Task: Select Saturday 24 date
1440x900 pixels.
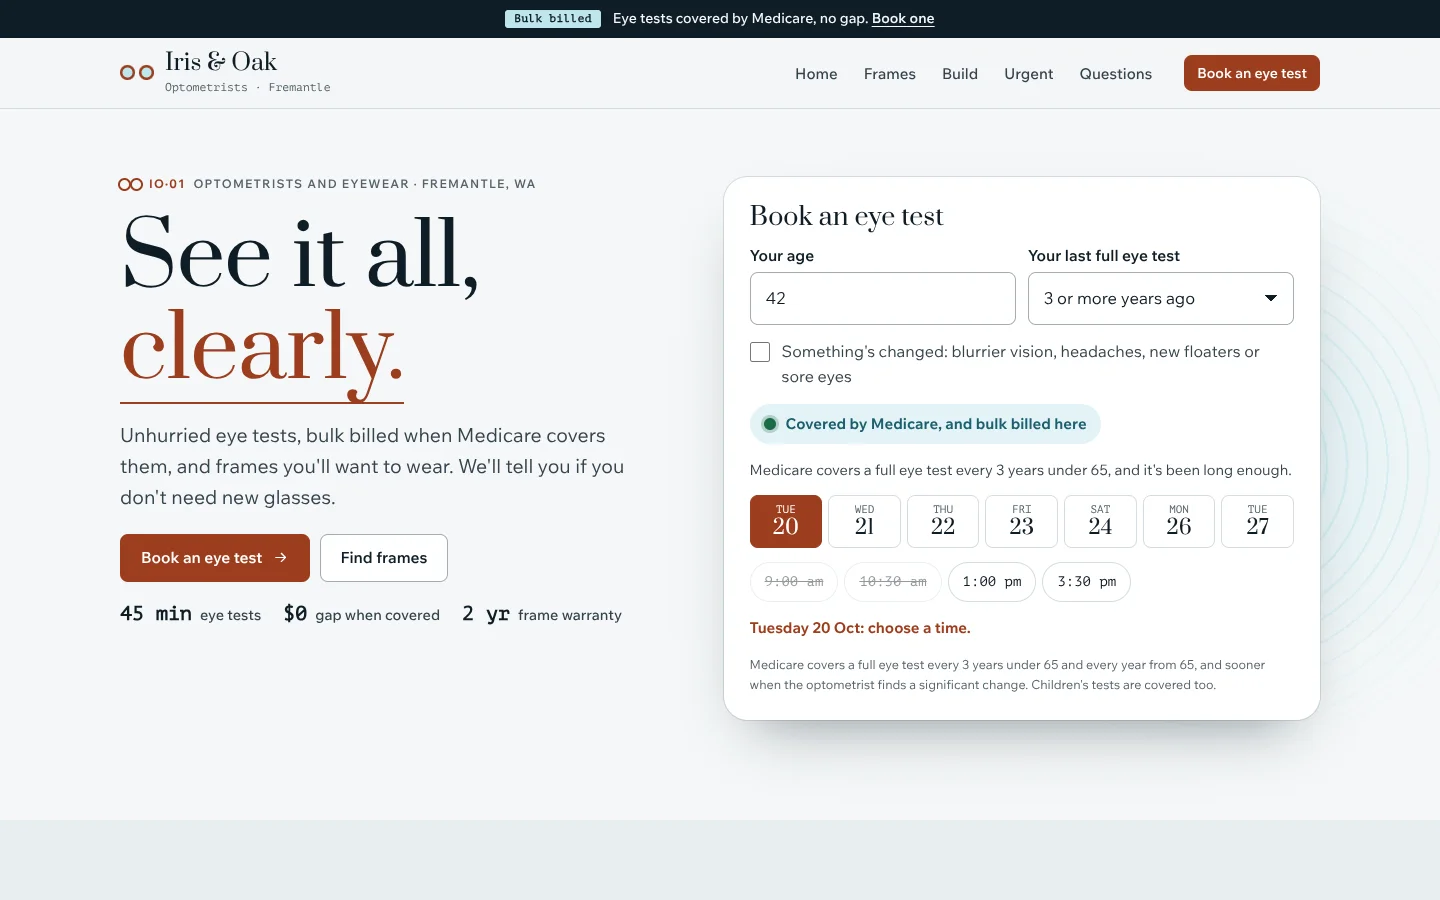Action: click(x=1100, y=521)
